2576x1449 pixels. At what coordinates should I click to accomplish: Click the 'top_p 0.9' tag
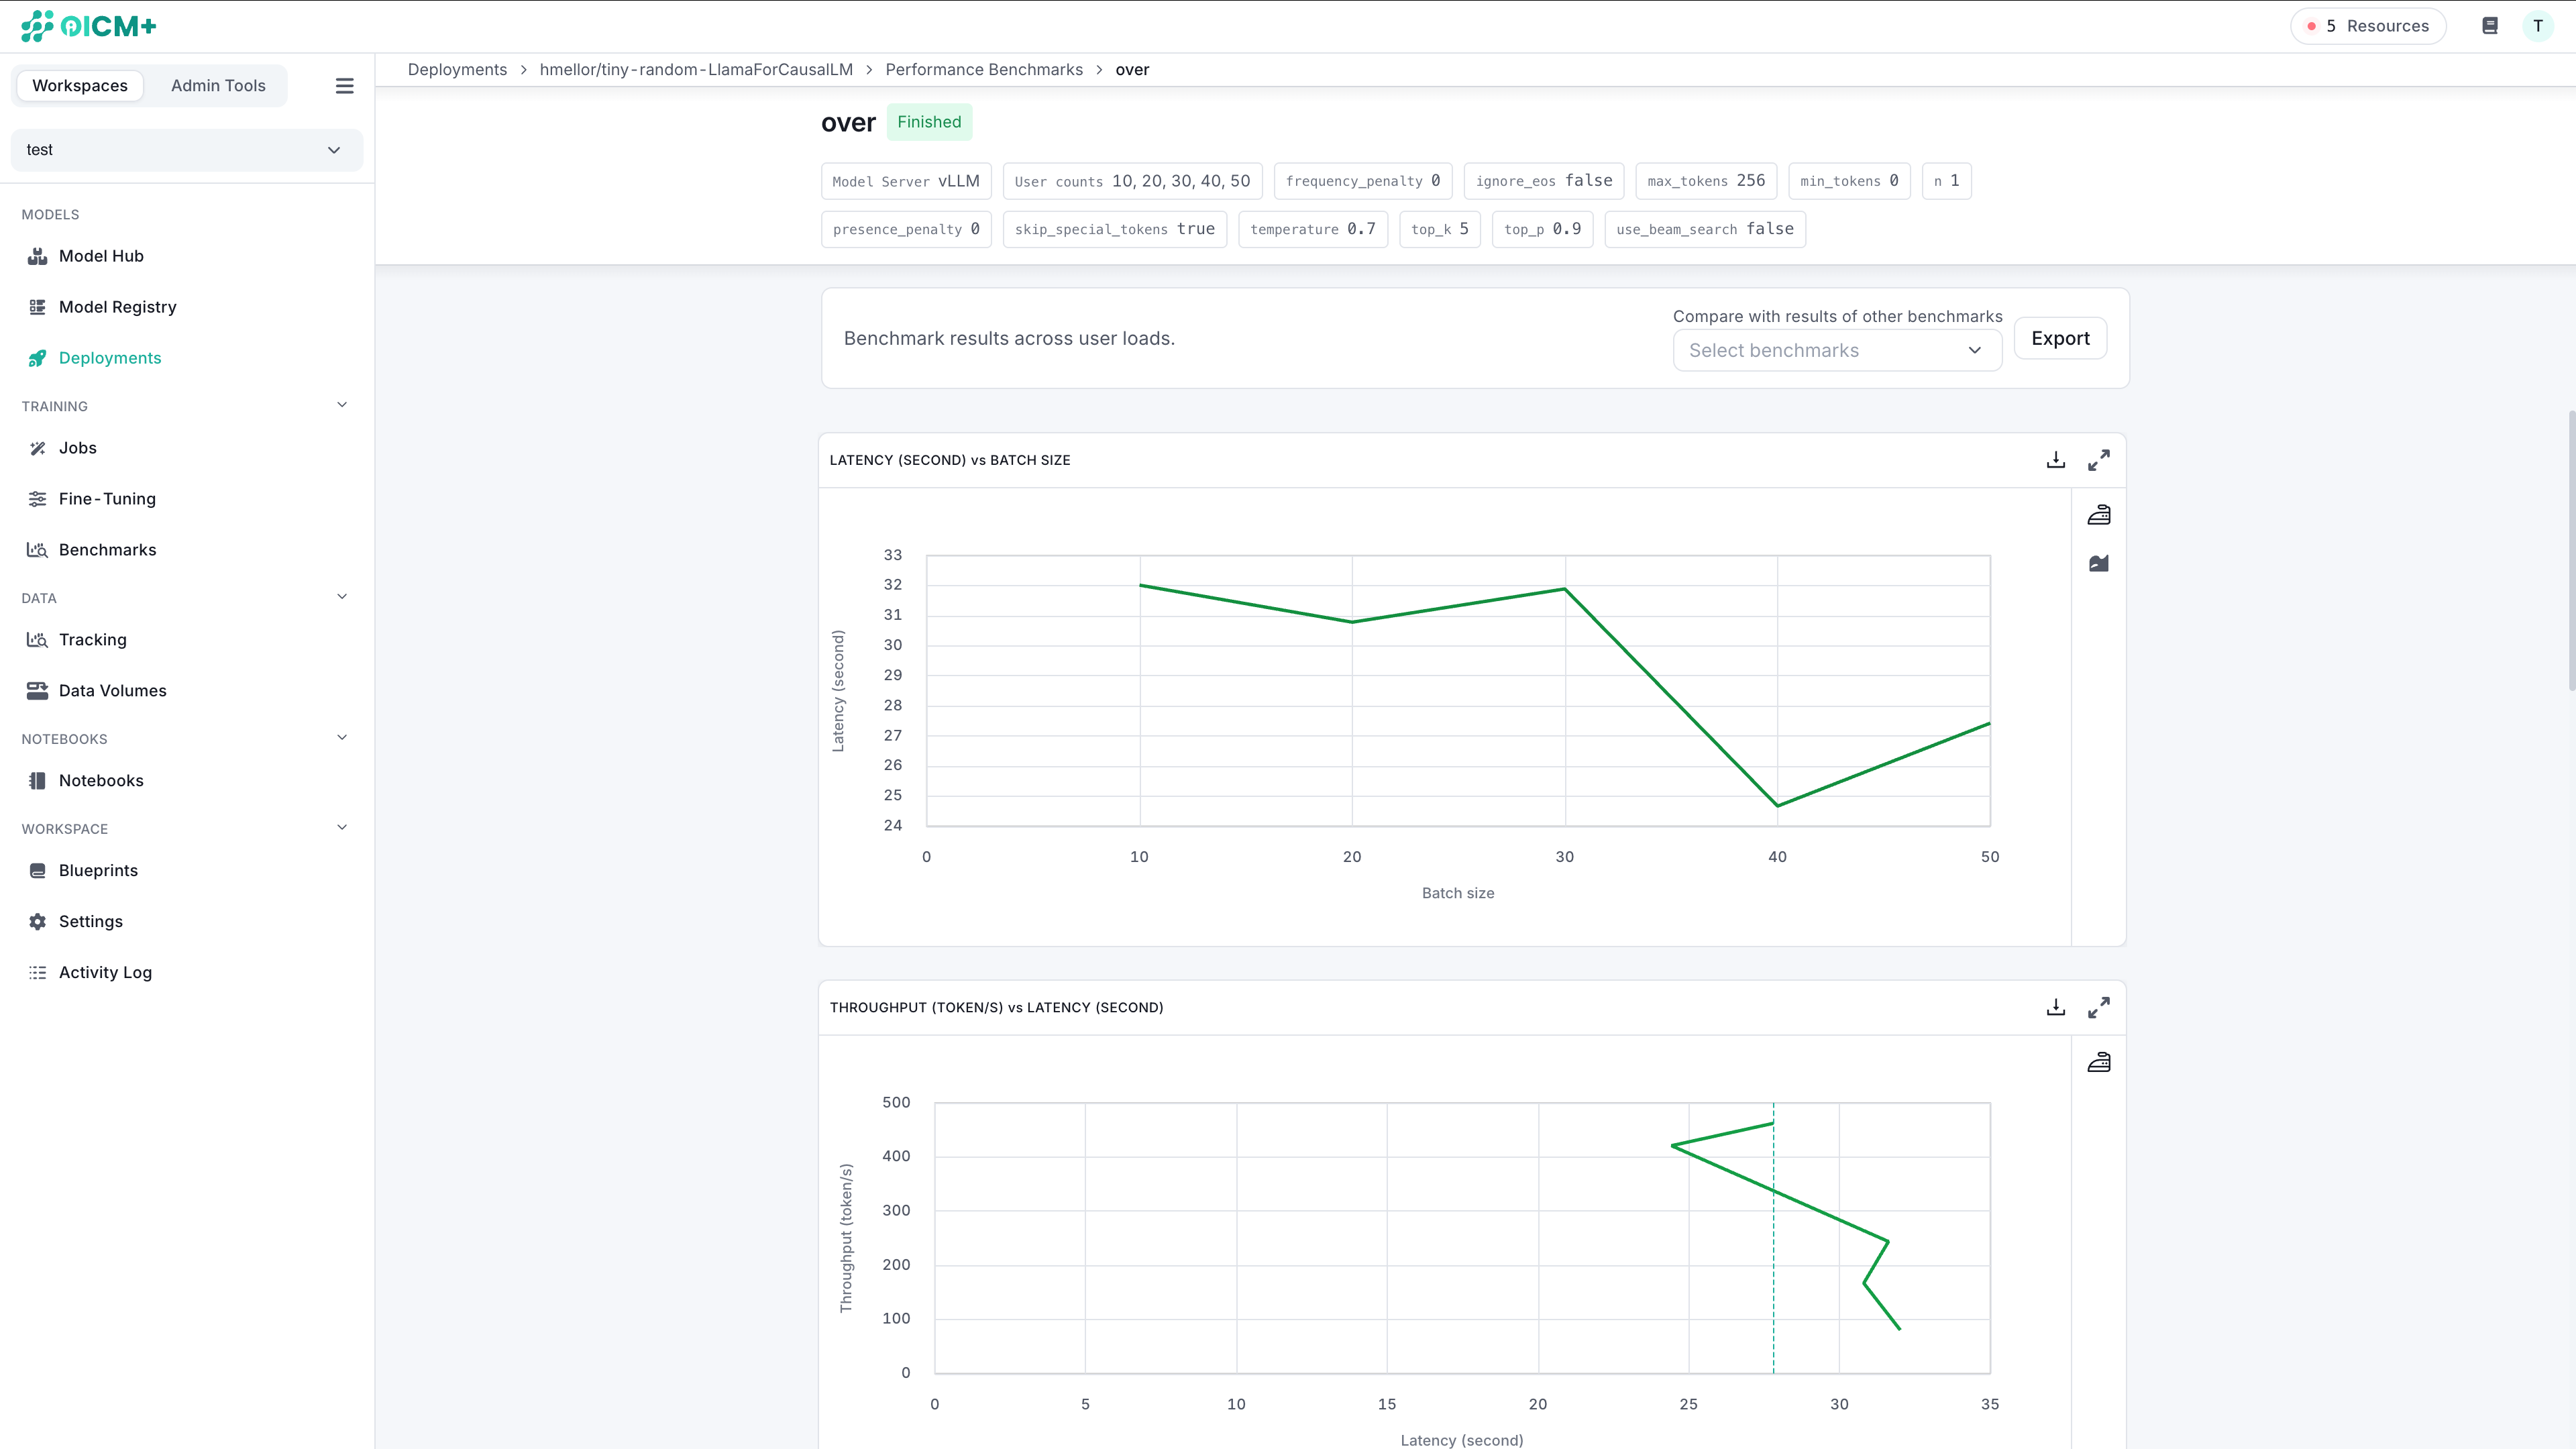pyautogui.click(x=1542, y=229)
